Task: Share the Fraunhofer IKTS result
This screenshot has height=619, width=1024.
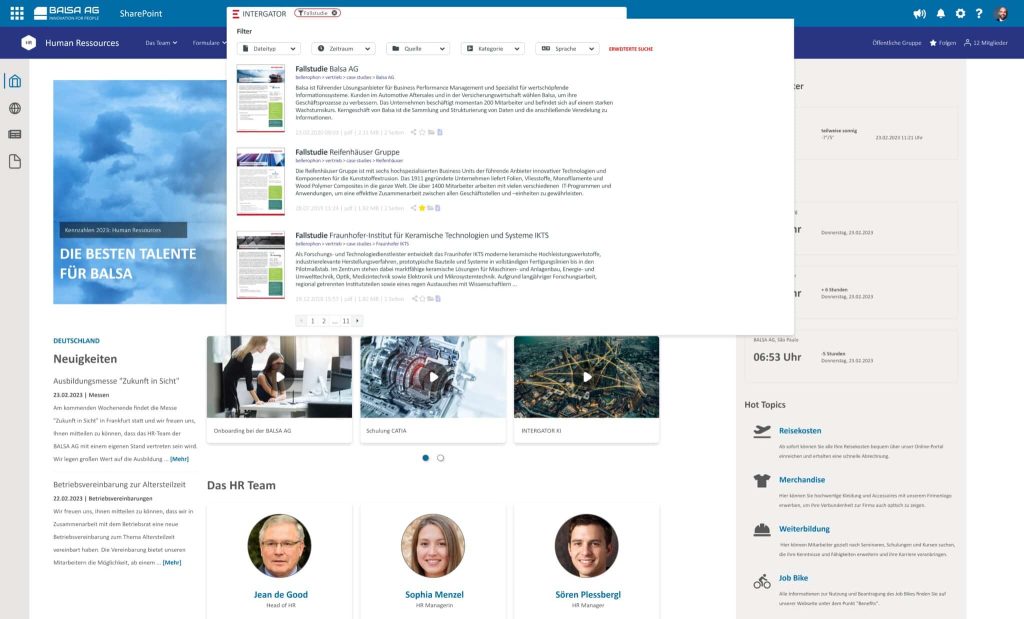Action: 414,298
